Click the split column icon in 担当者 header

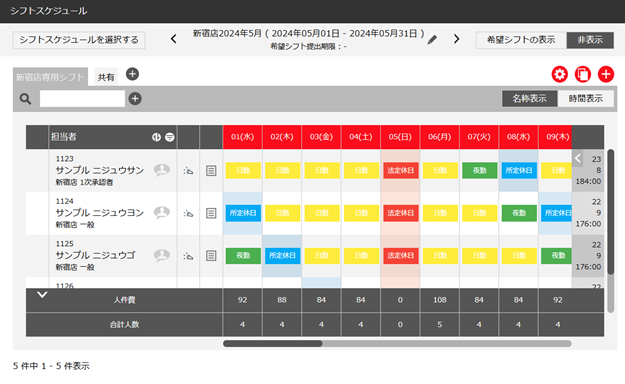(x=156, y=137)
